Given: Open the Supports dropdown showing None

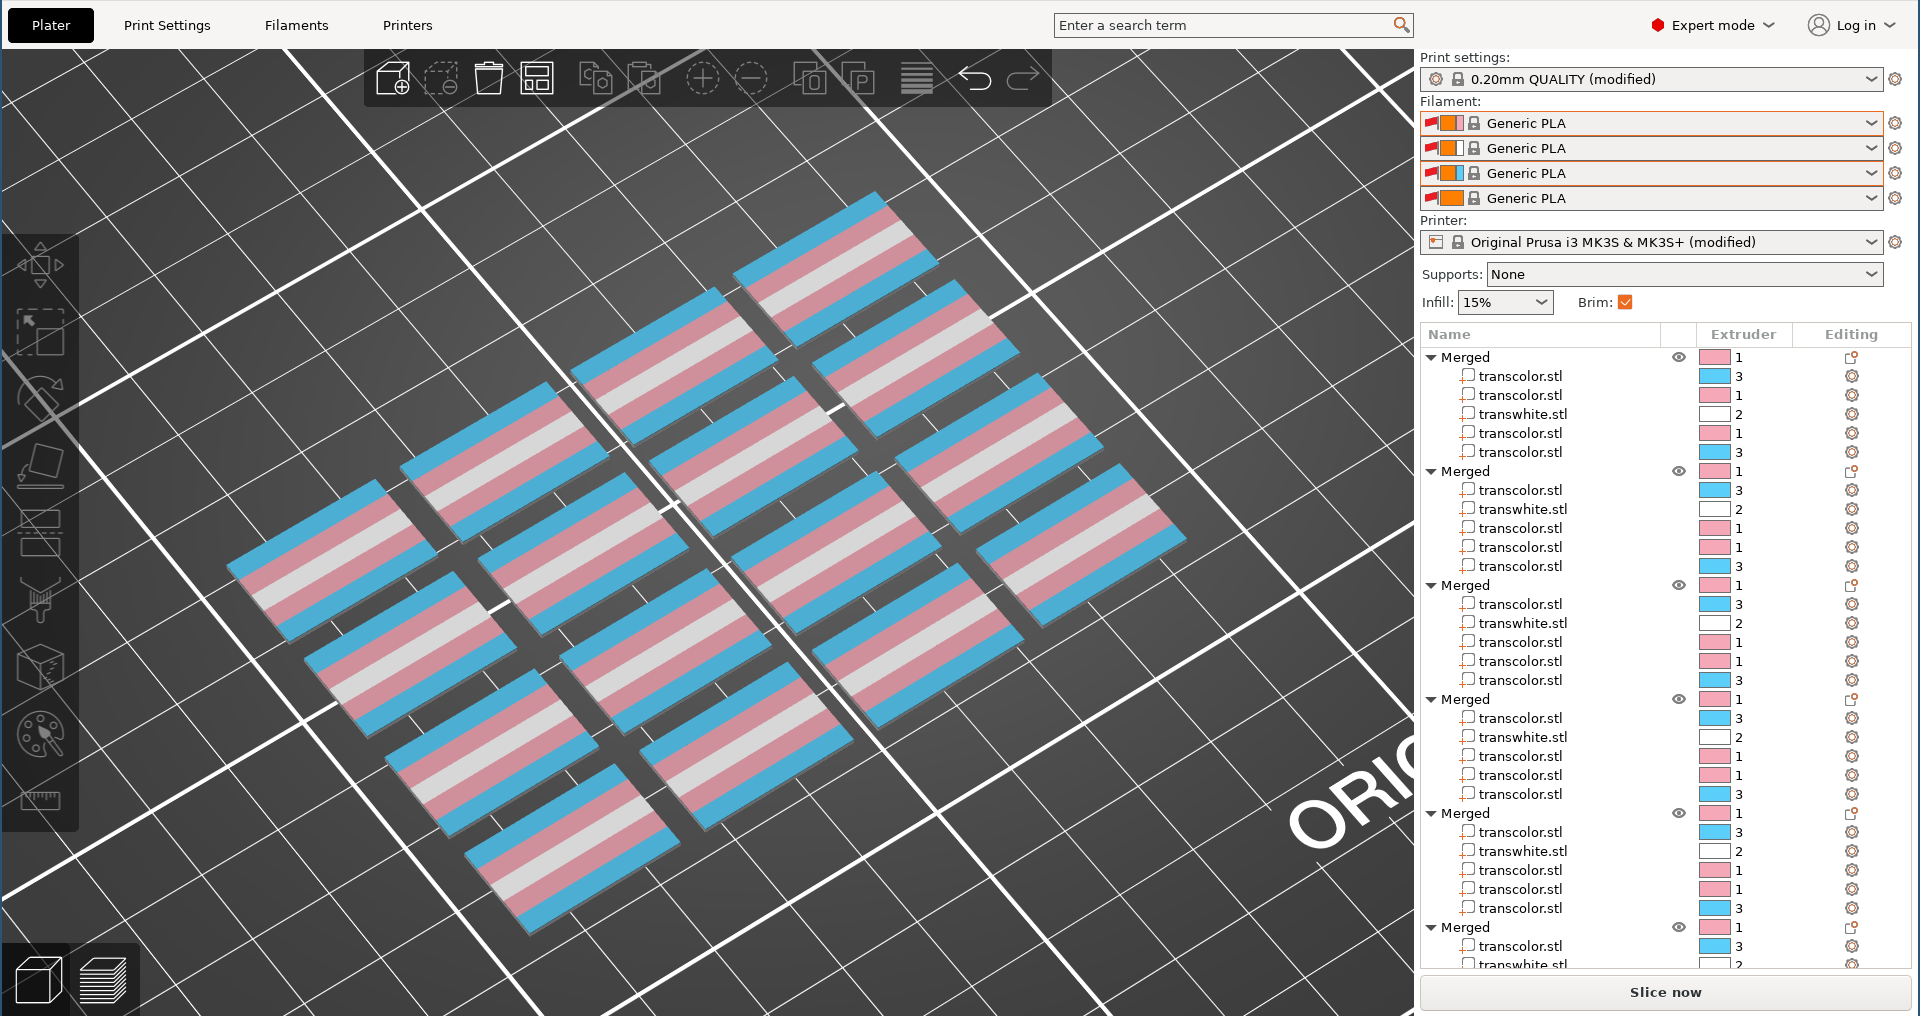Looking at the screenshot, I should (x=1685, y=274).
